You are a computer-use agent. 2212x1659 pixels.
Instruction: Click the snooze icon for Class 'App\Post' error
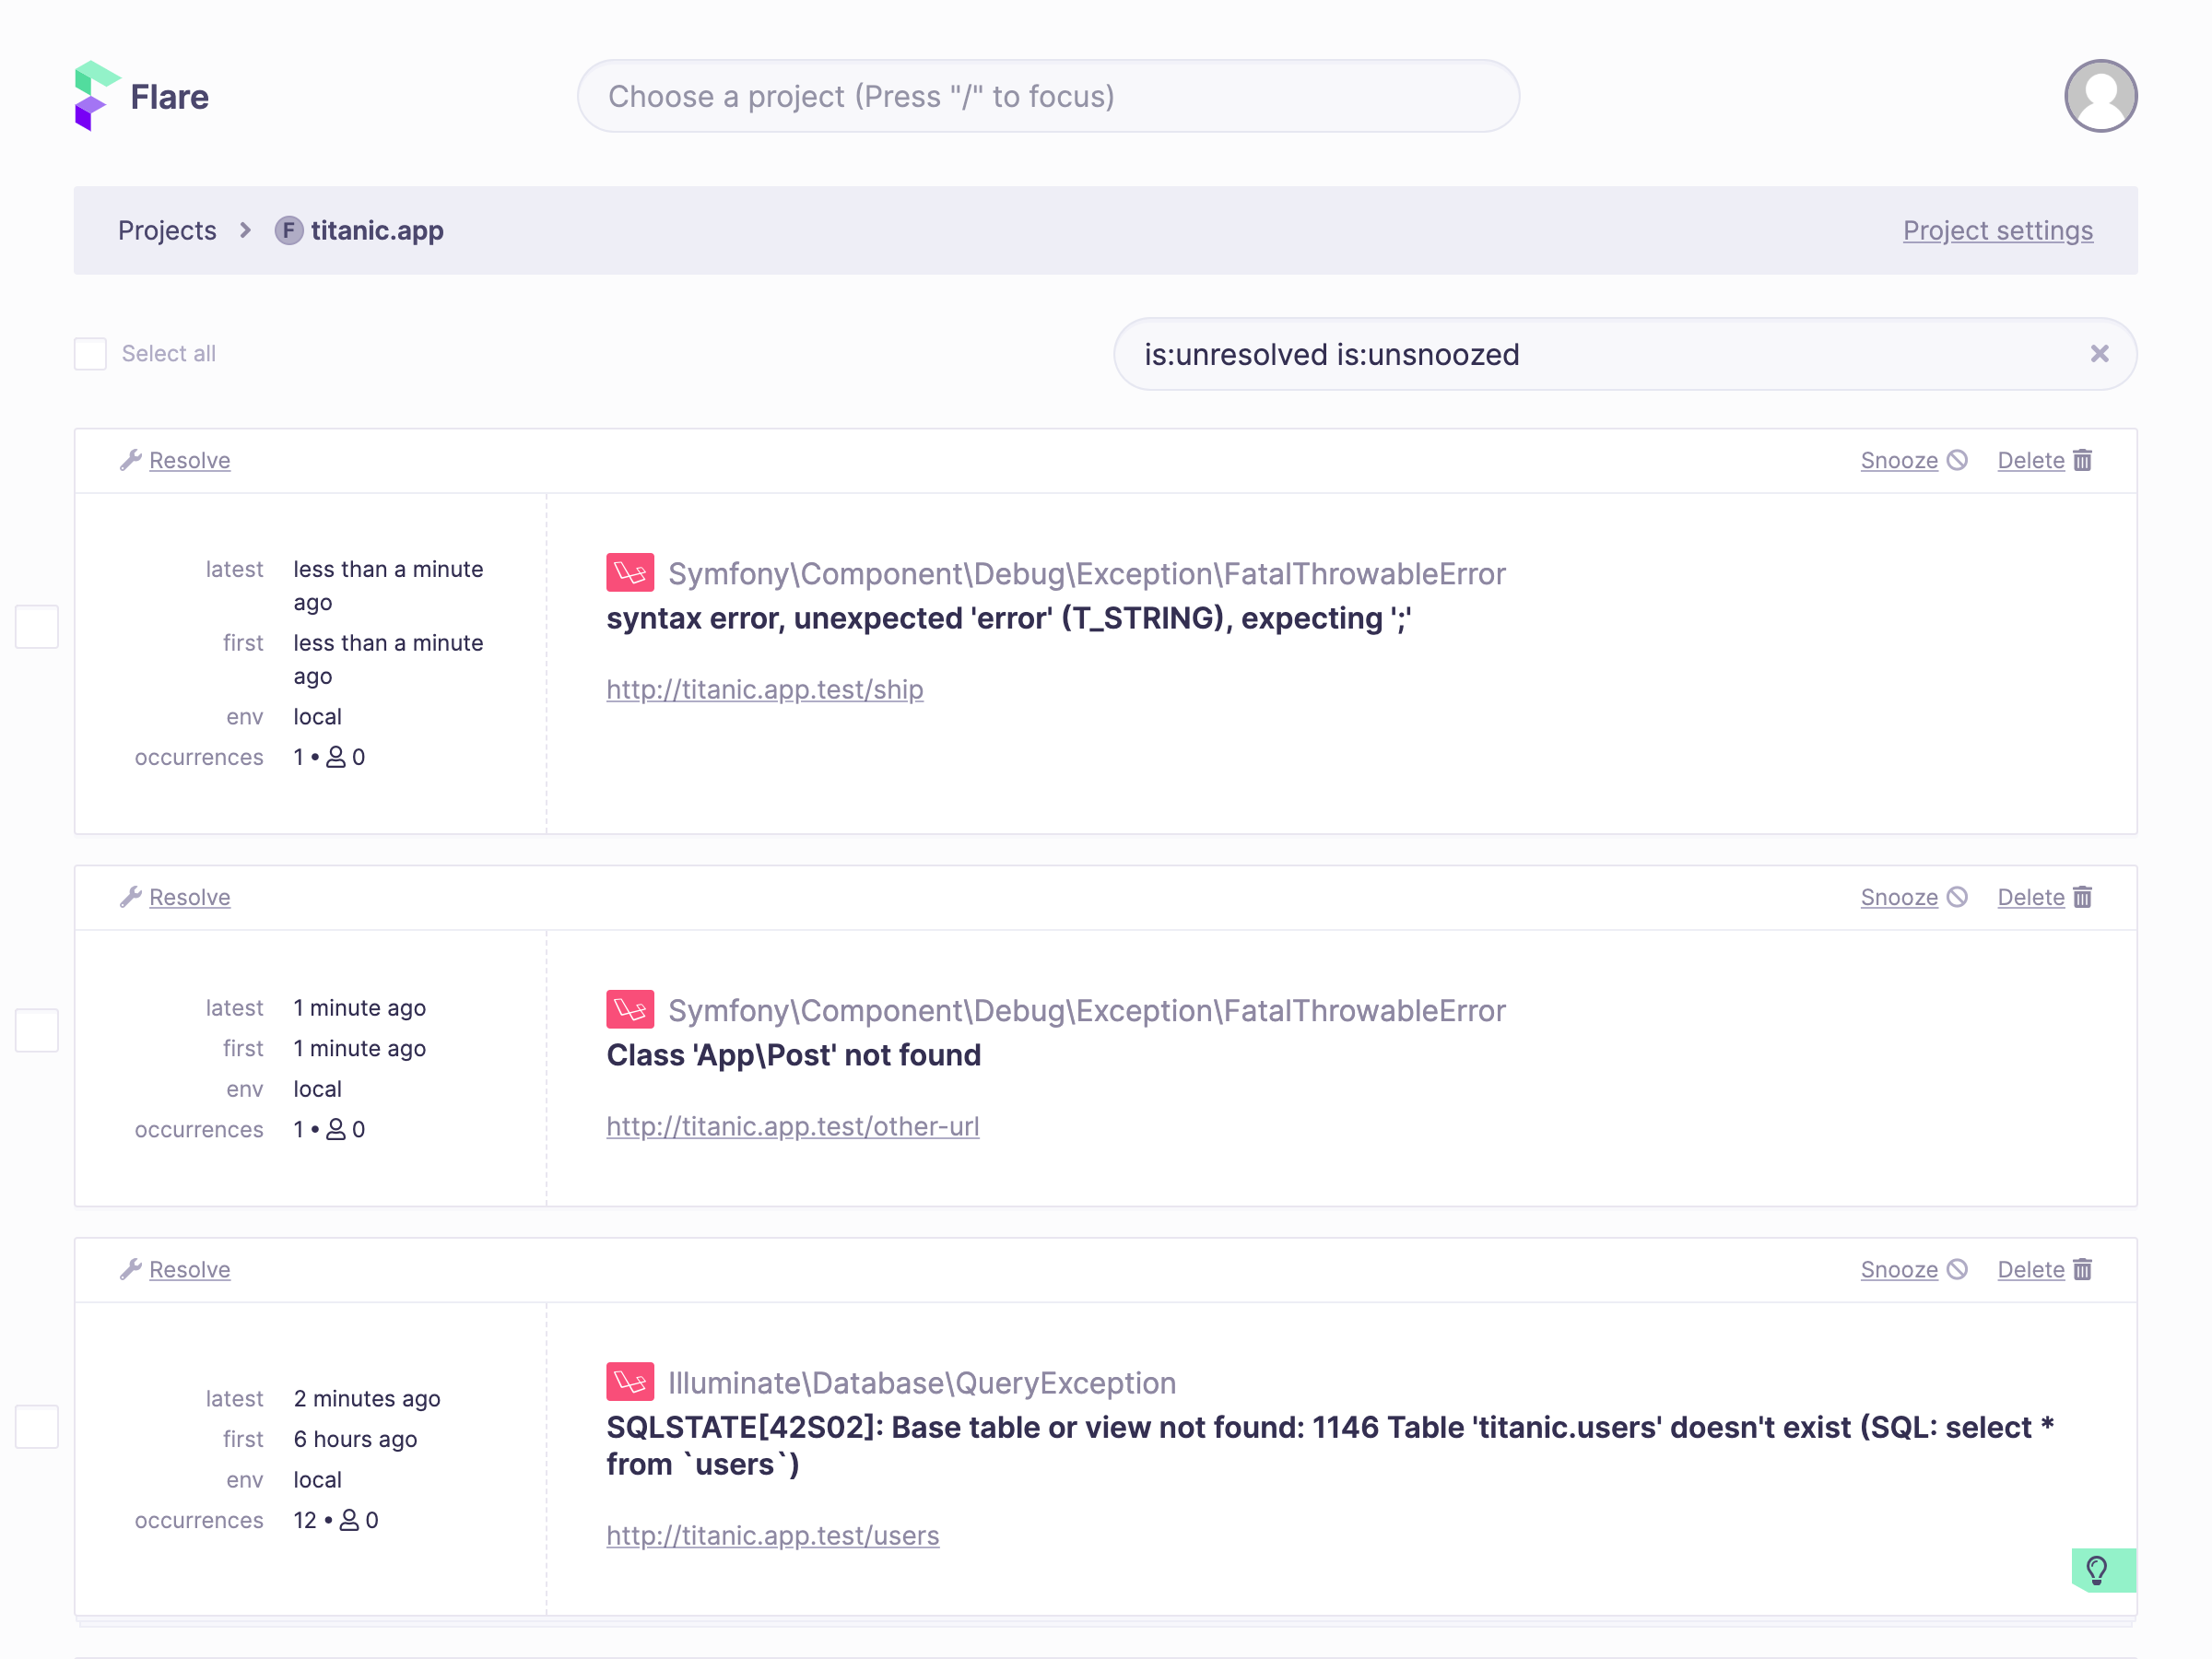click(x=1957, y=897)
